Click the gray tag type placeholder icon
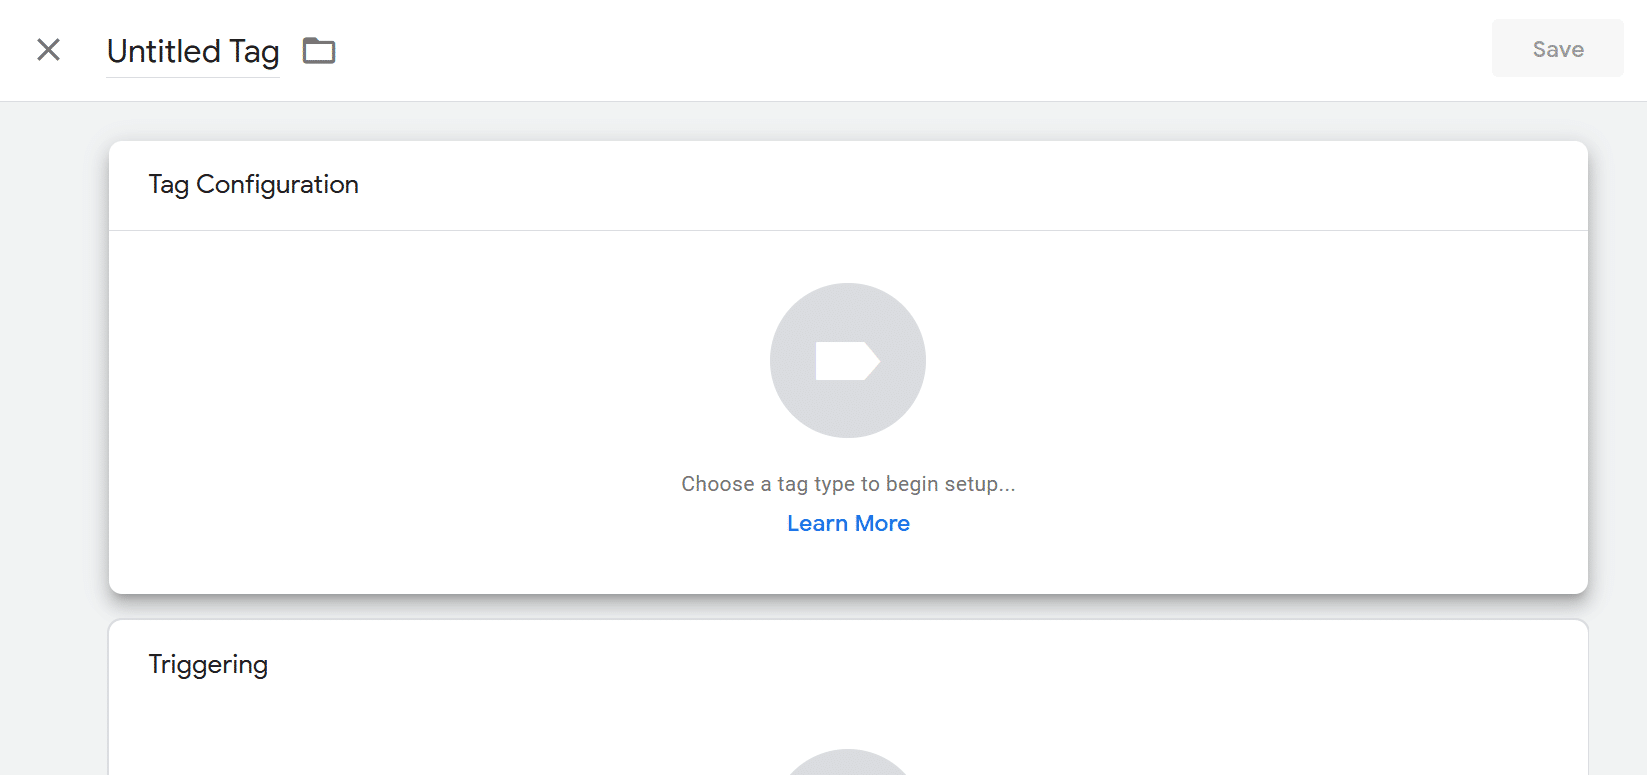The width and height of the screenshot is (1647, 775). tap(848, 360)
